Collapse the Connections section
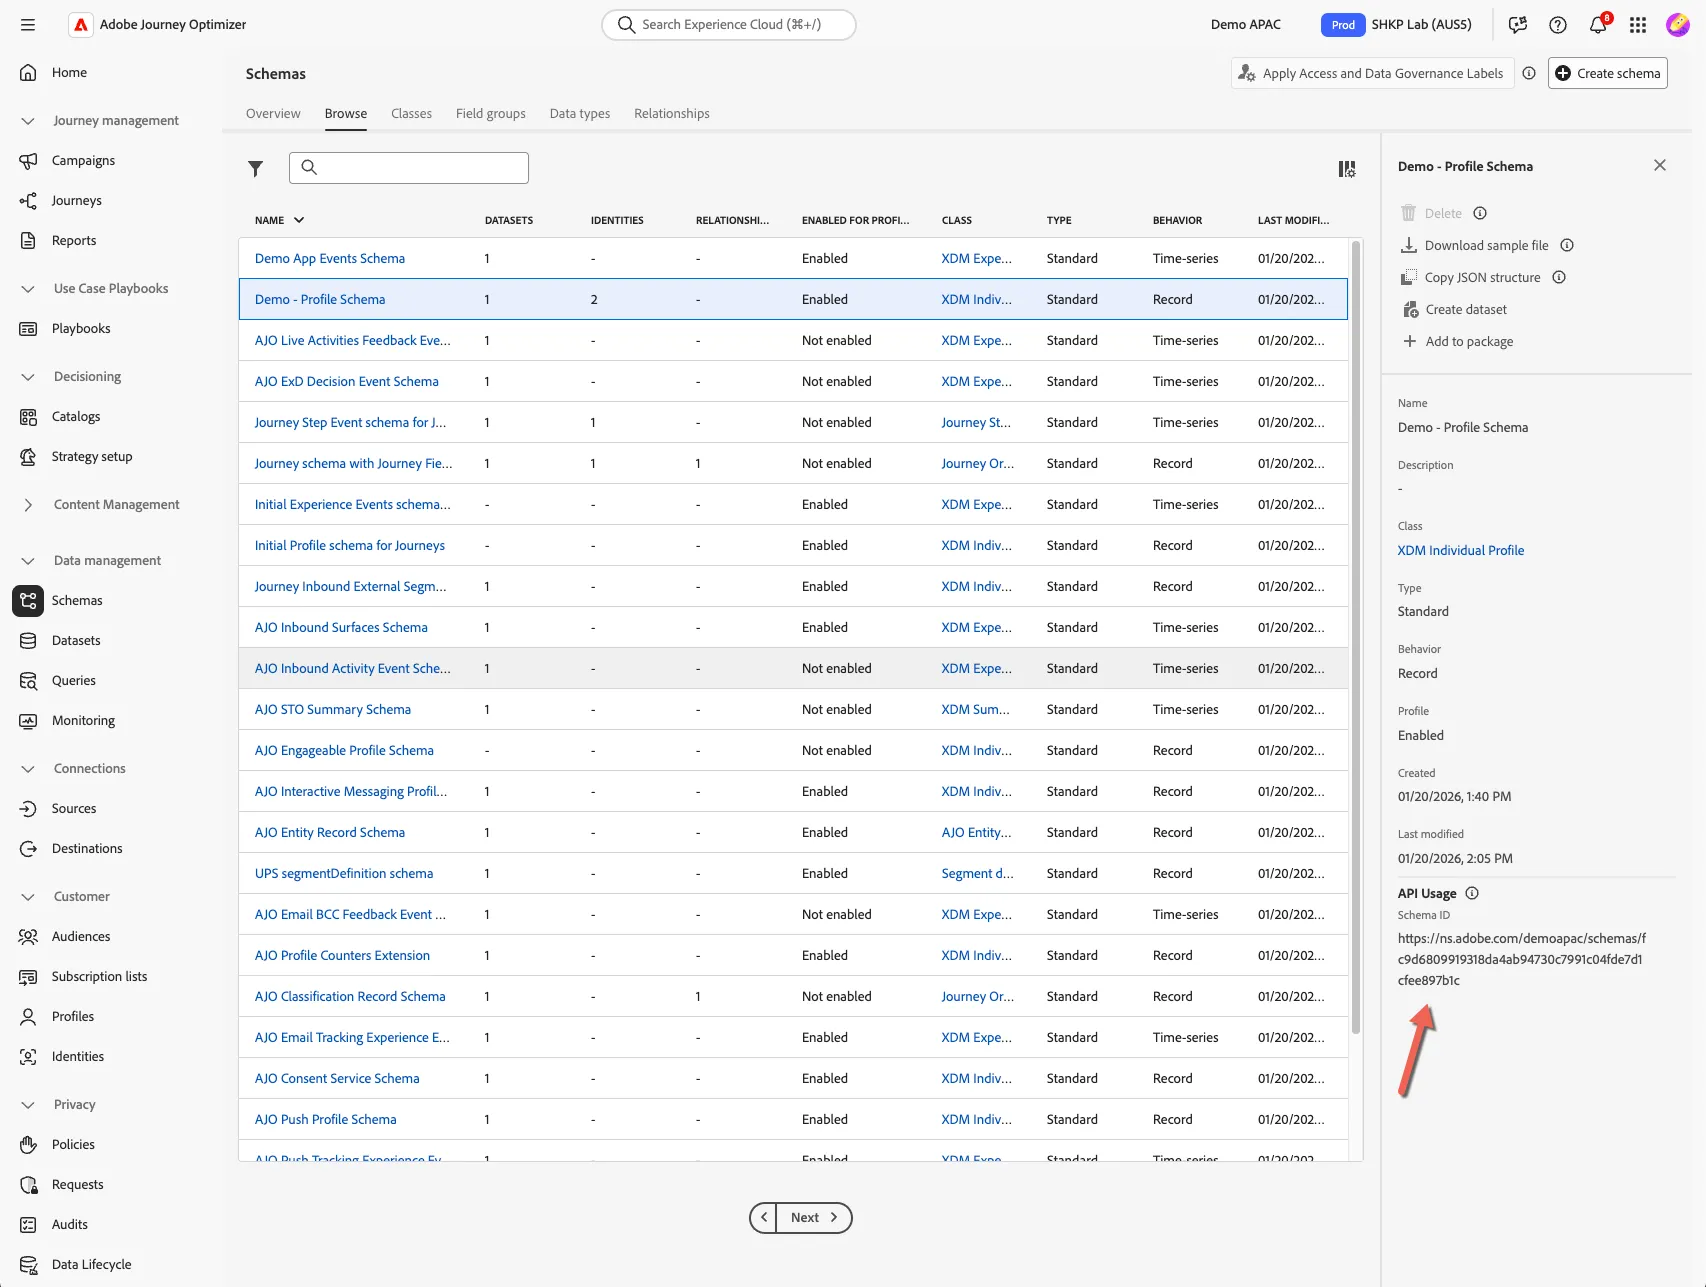Viewport: 1706px width, 1287px height. [28, 769]
